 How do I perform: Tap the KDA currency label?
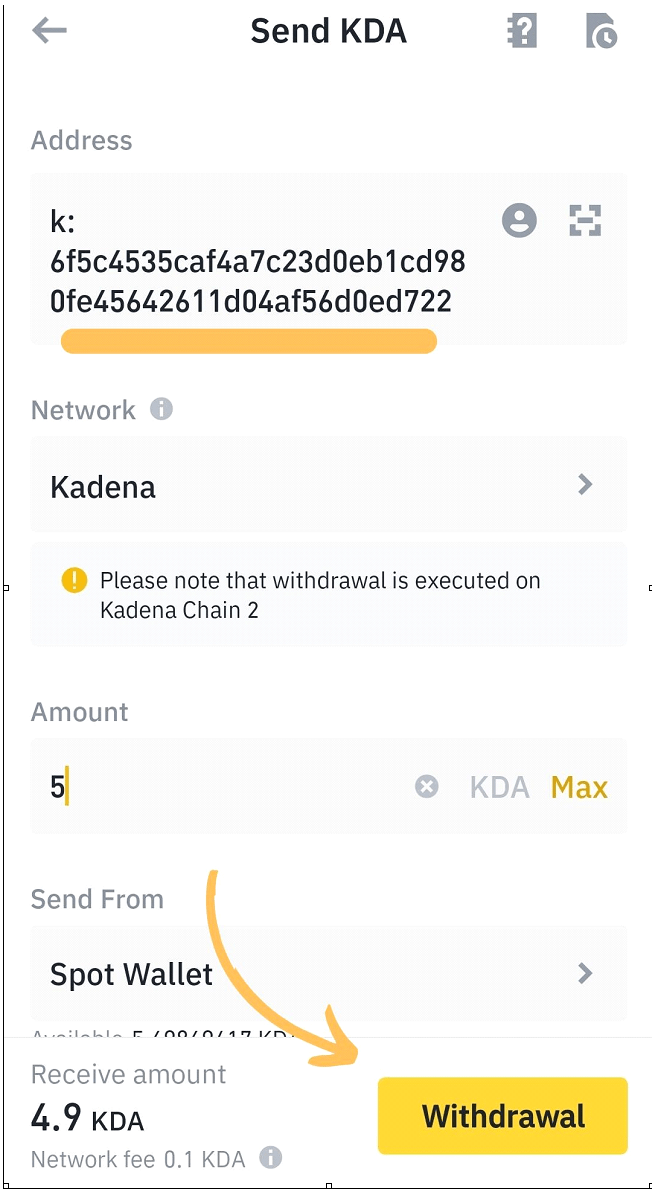pos(498,787)
